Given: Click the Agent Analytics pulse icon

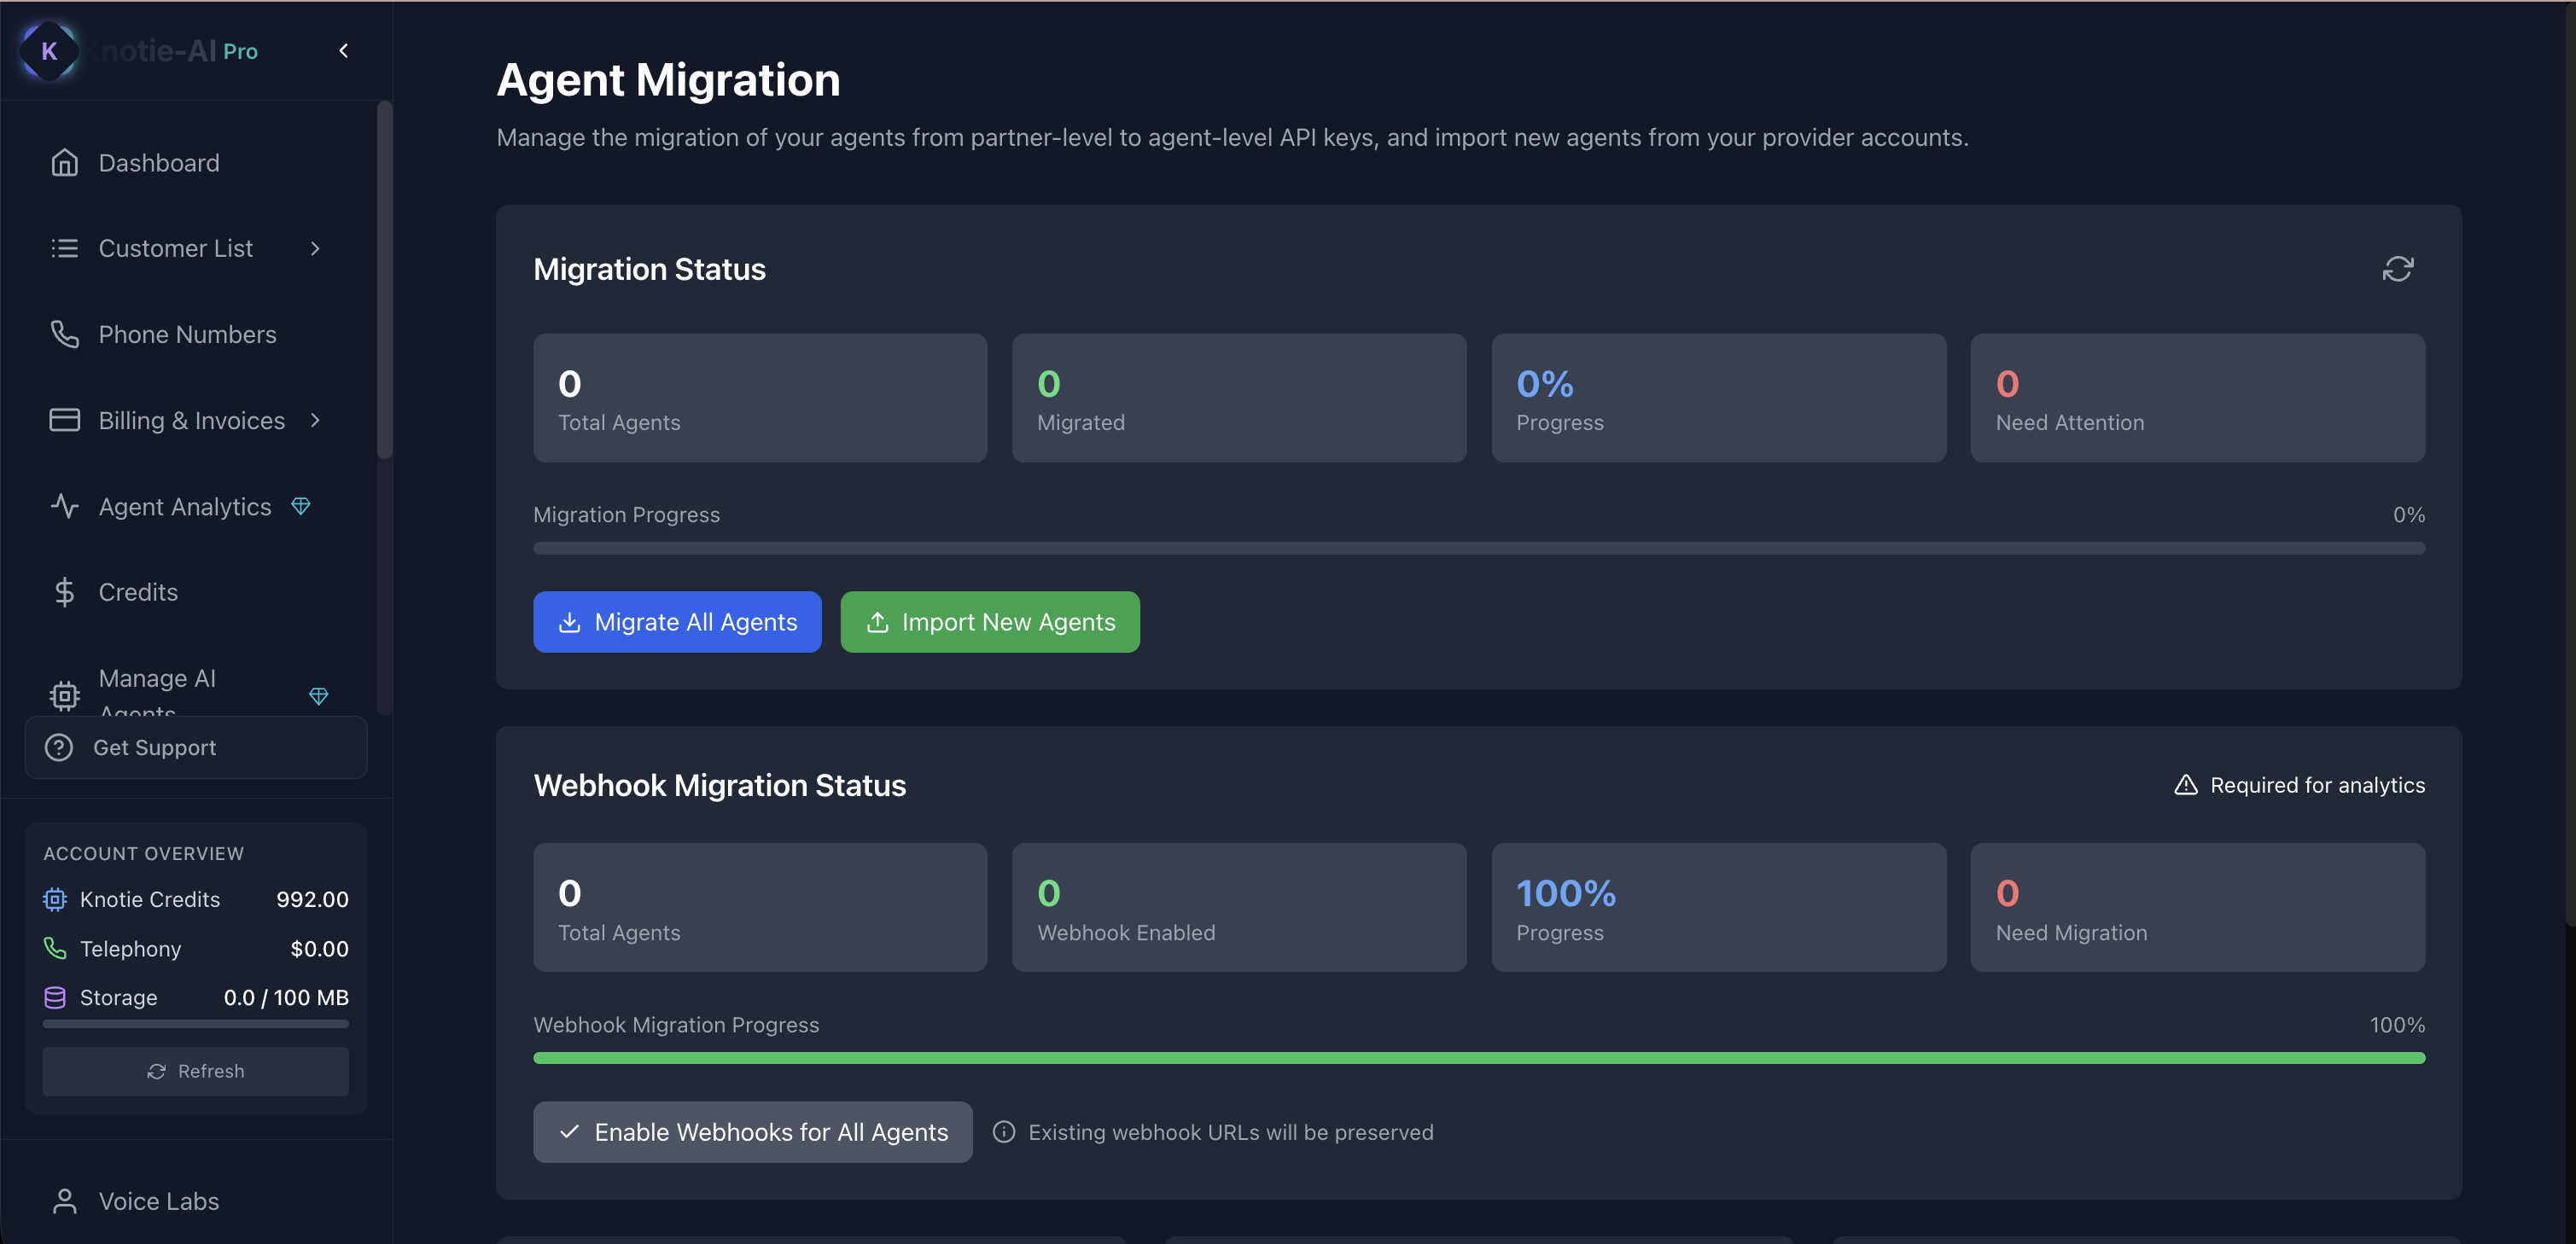Looking at the screenshot, I should point(65,506).
